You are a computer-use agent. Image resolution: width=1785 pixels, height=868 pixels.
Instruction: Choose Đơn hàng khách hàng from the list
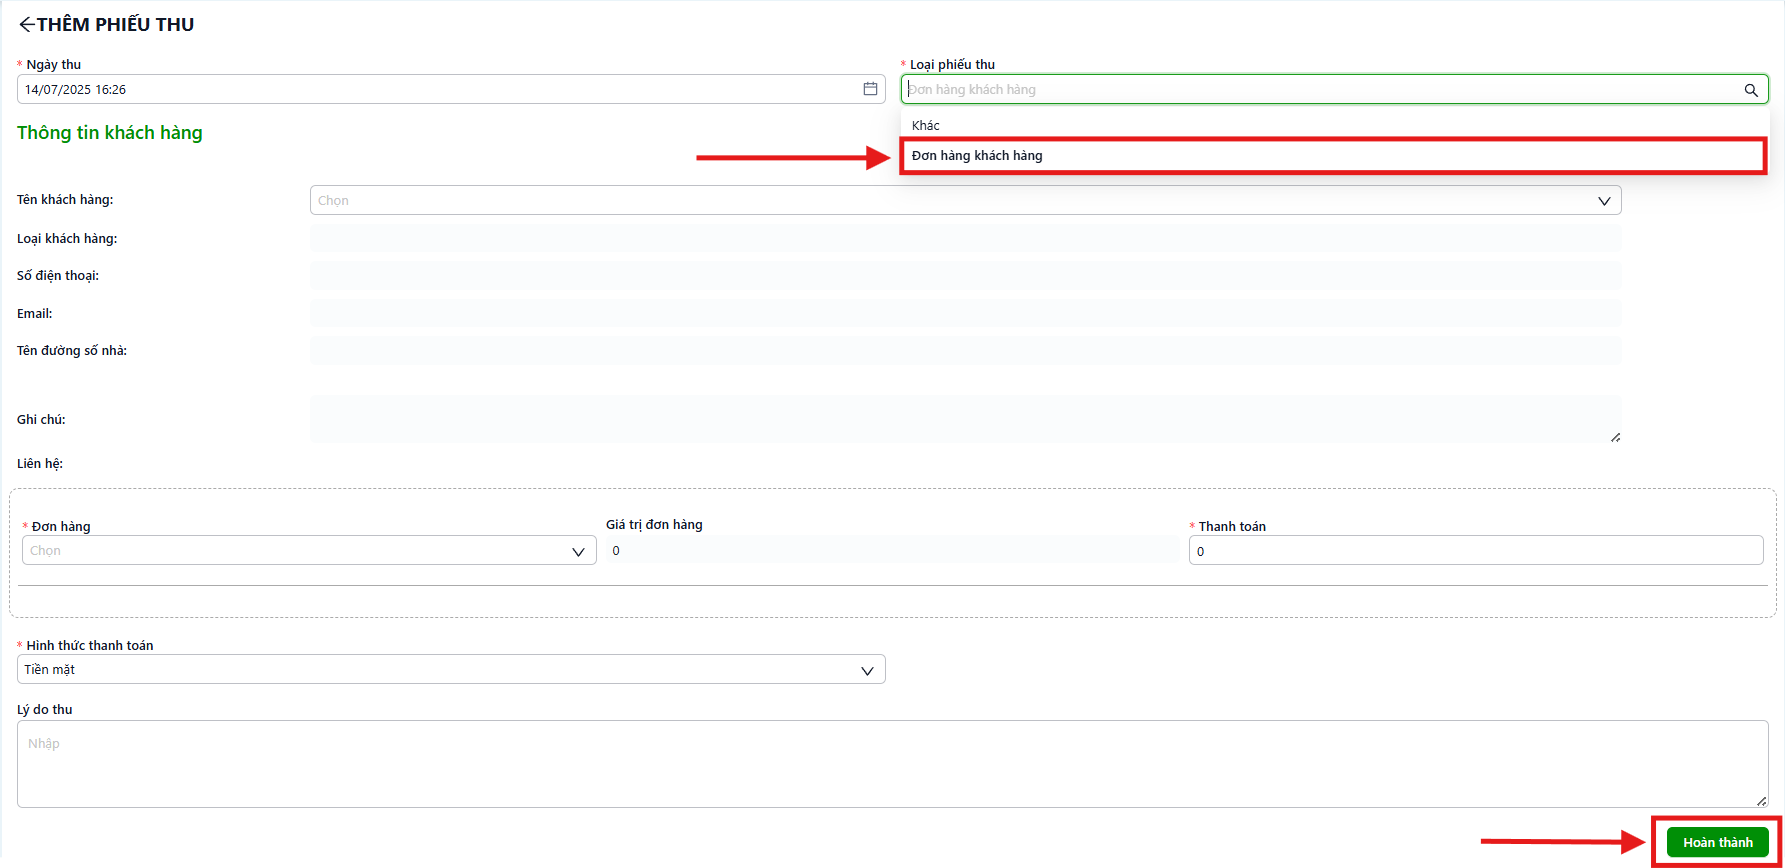pos(1334,156)
